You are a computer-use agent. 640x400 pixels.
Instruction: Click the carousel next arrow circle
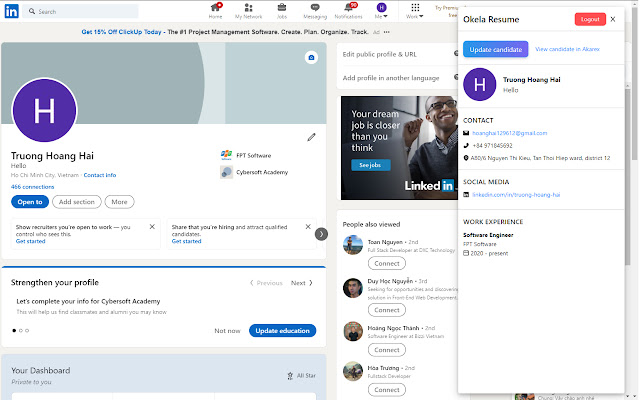(321, 234)
